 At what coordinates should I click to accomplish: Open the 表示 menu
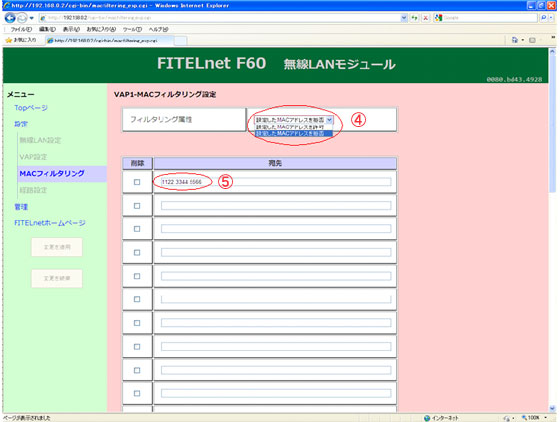[x=71, y=29]
